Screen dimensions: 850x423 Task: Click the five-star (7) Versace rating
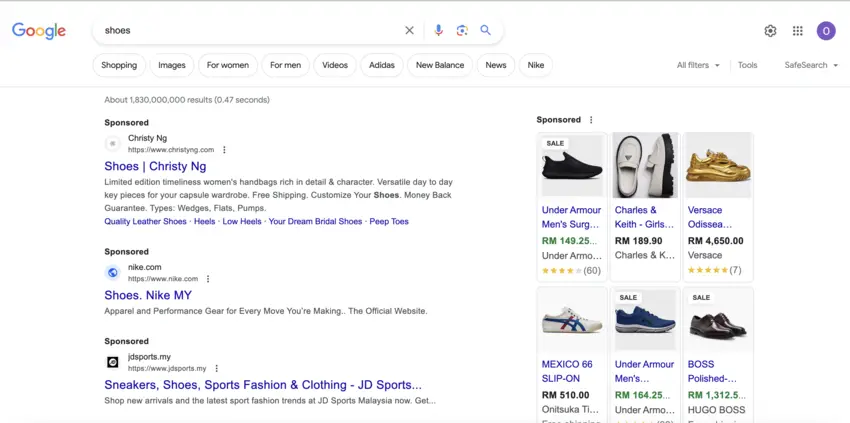tap(714, 270)
